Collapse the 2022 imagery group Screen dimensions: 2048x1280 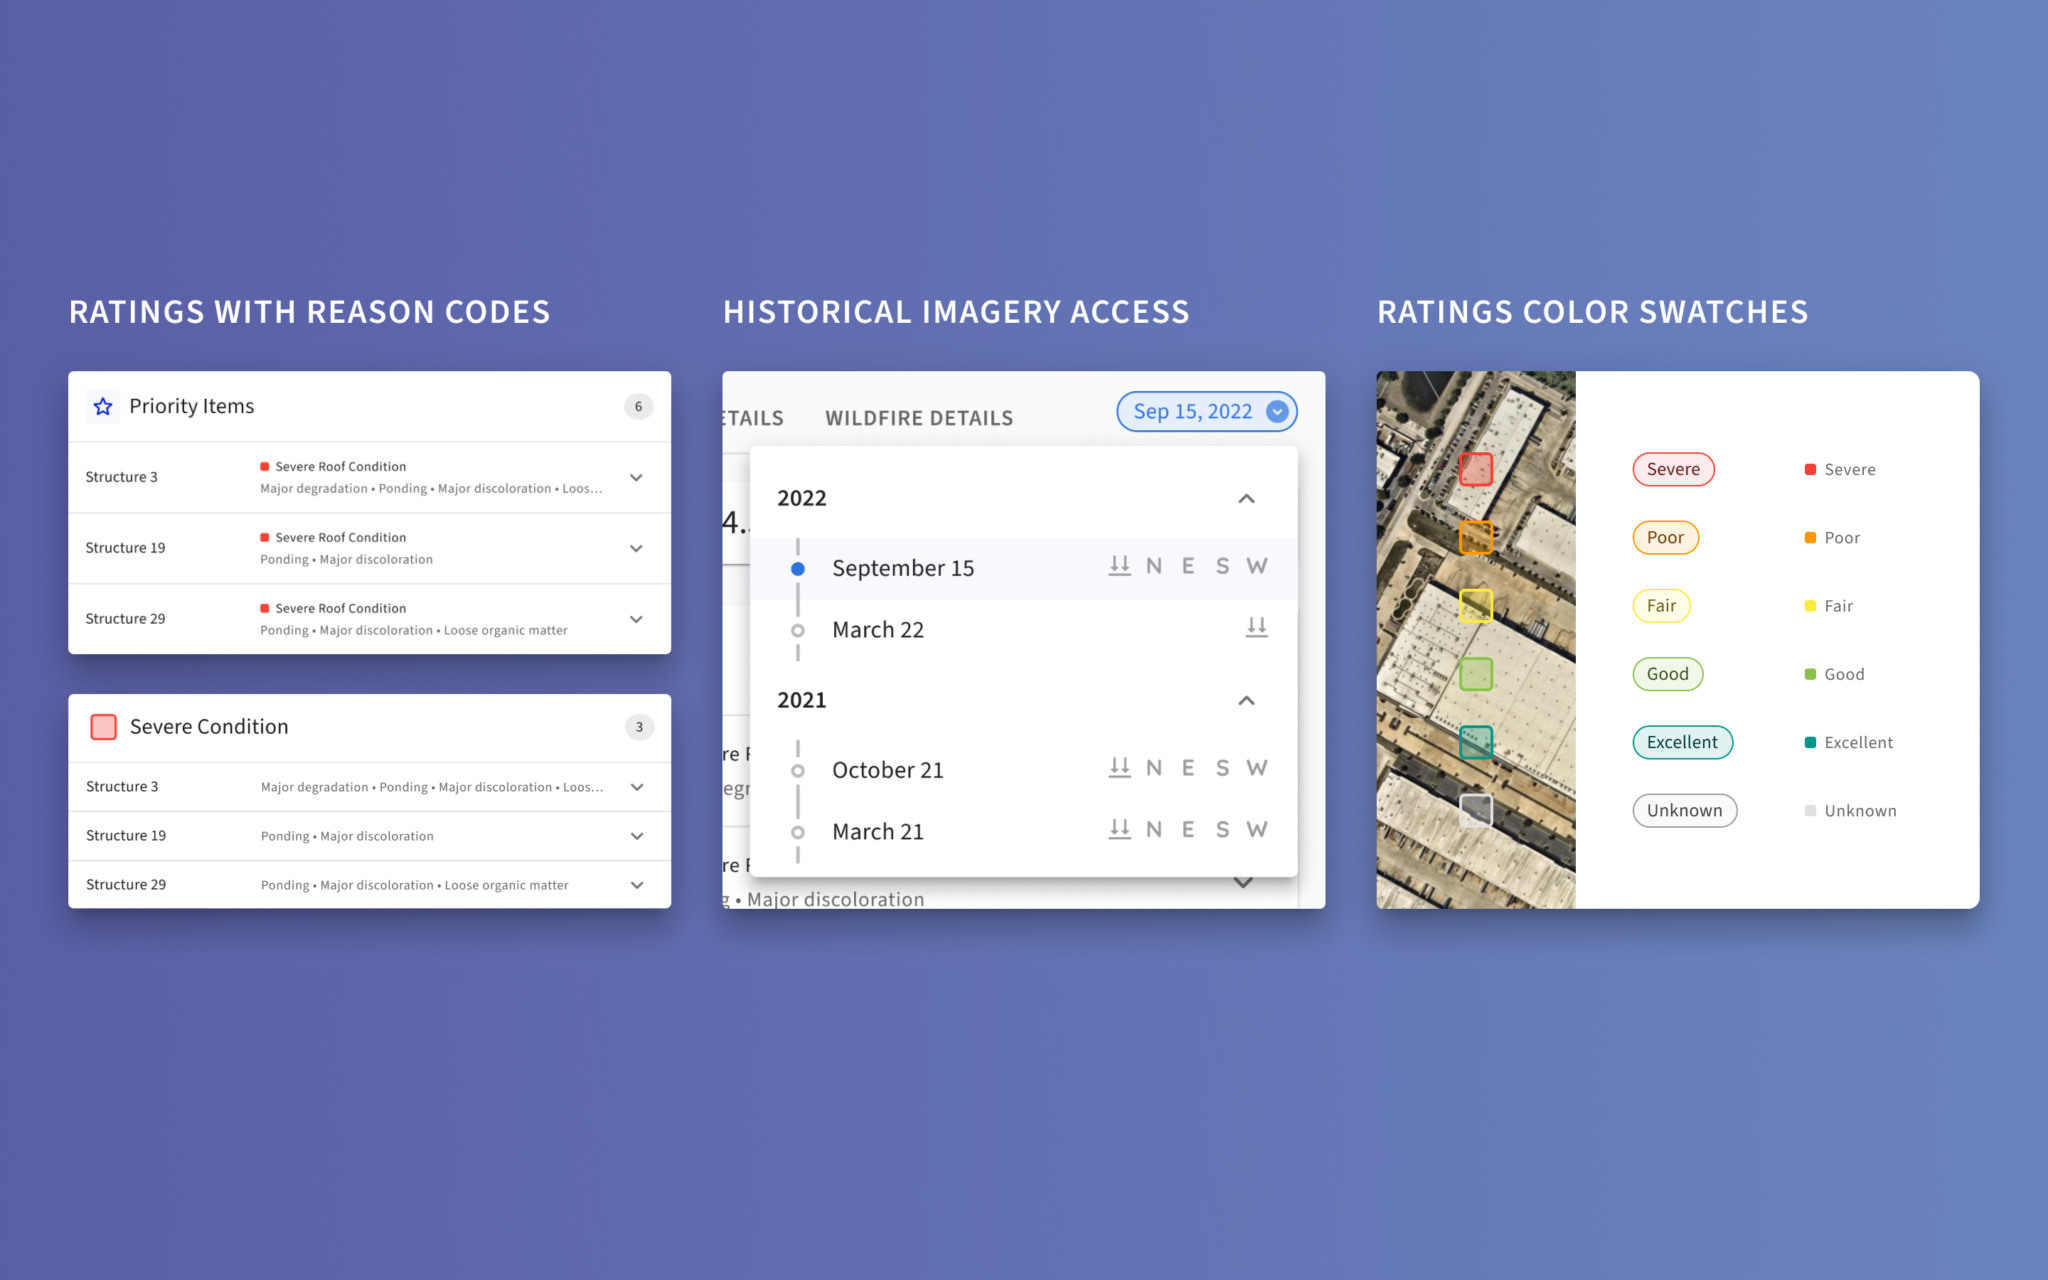point(1246,498)
